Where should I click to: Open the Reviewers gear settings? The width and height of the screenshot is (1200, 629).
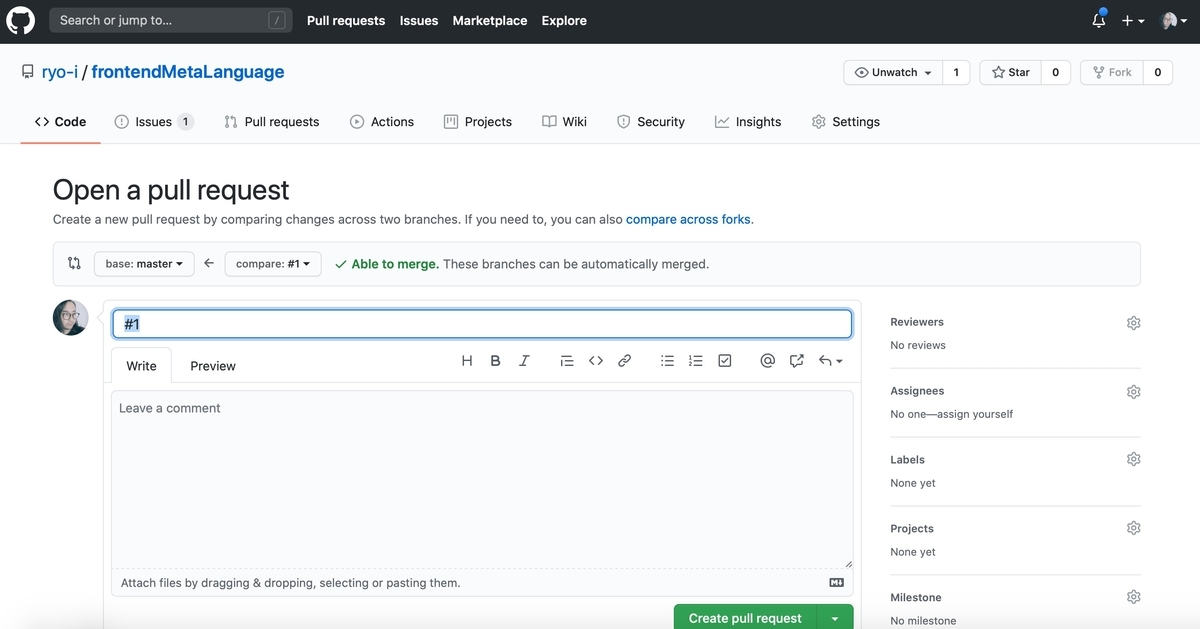pyautogui.click(x=1133, y=323)
